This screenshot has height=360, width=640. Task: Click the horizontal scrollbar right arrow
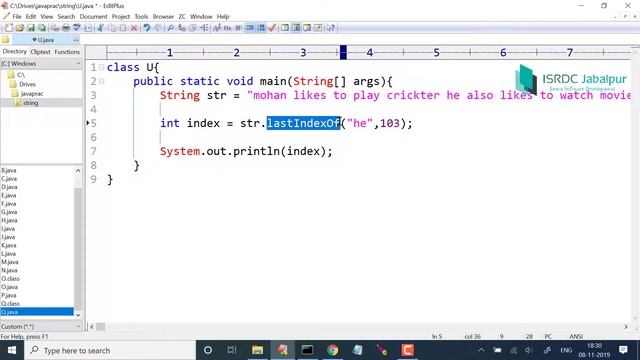tap(626, 327)
